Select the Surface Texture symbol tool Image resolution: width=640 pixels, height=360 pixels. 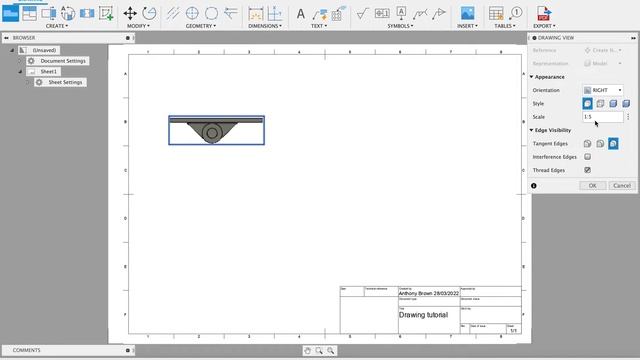362,13
